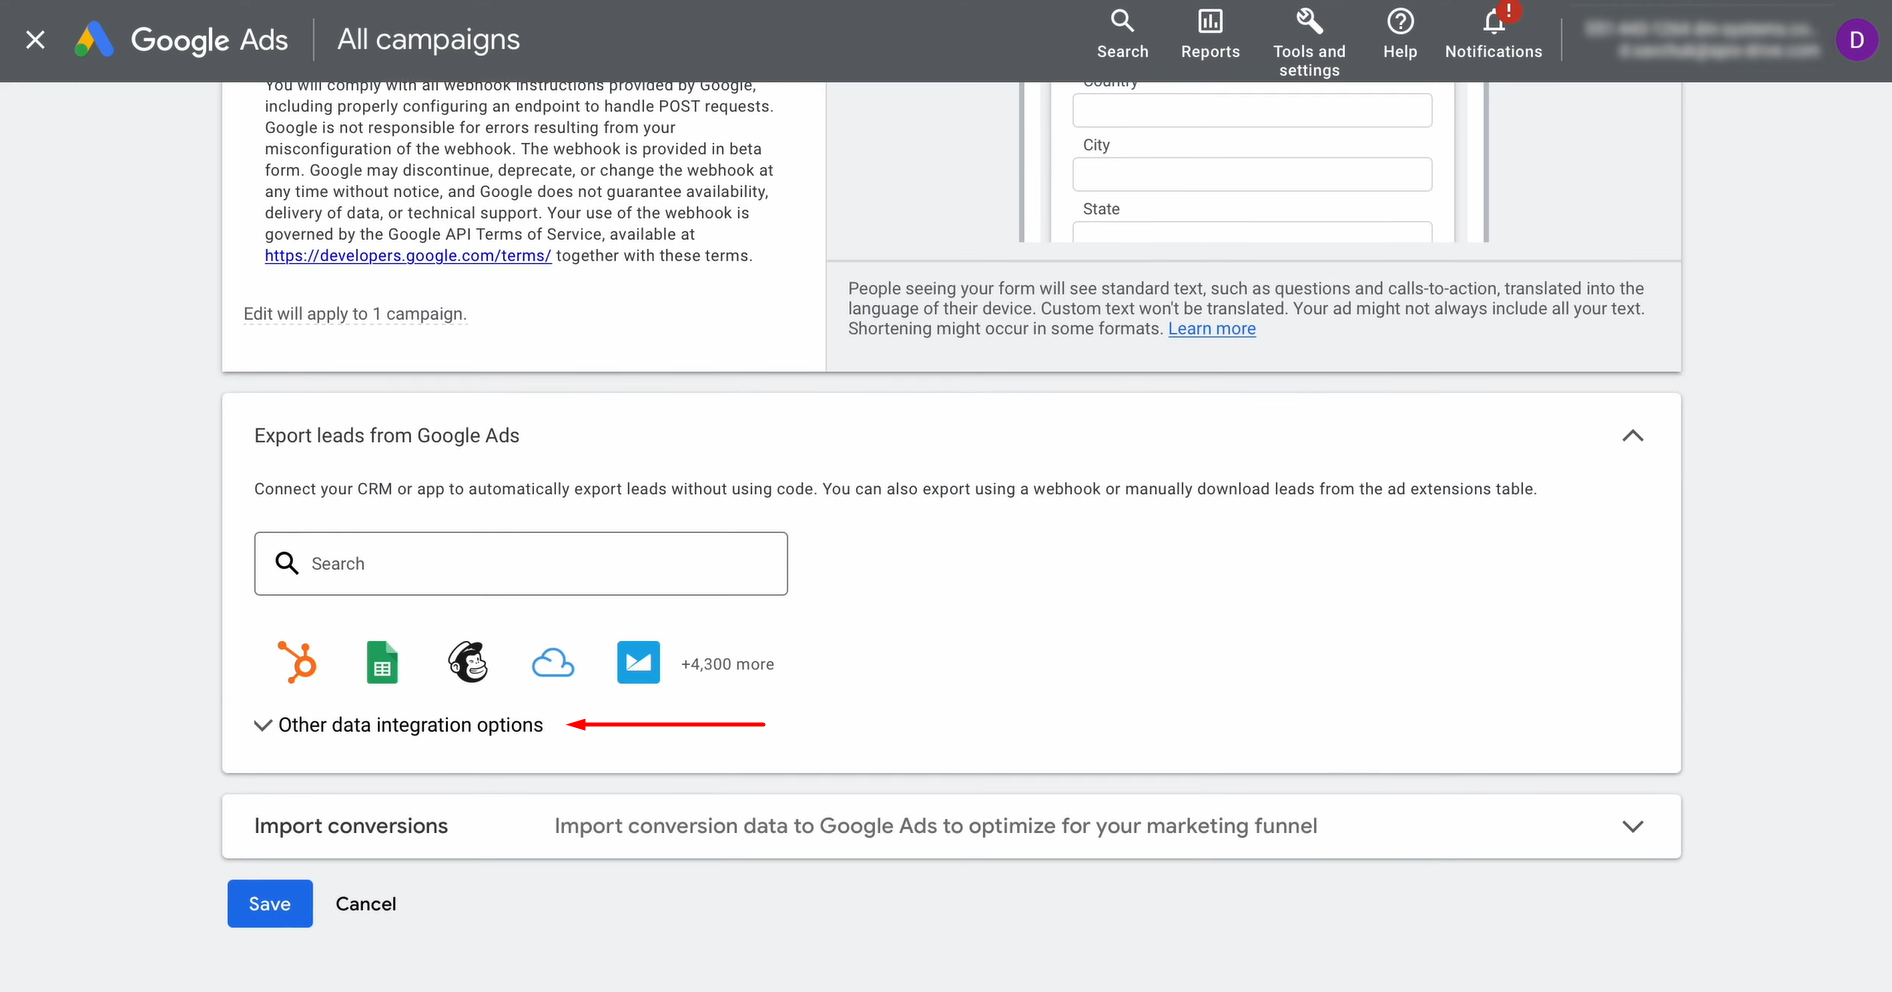Collapse the Export leads from Google Ads section
1892x992 pixels.
click(x=1632, y=435)
